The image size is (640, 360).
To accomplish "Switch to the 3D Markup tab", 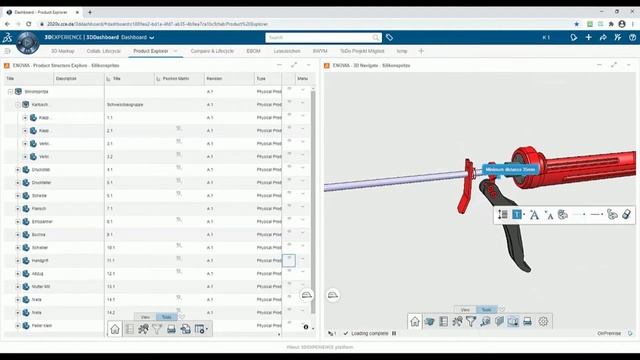I will 62,51.
